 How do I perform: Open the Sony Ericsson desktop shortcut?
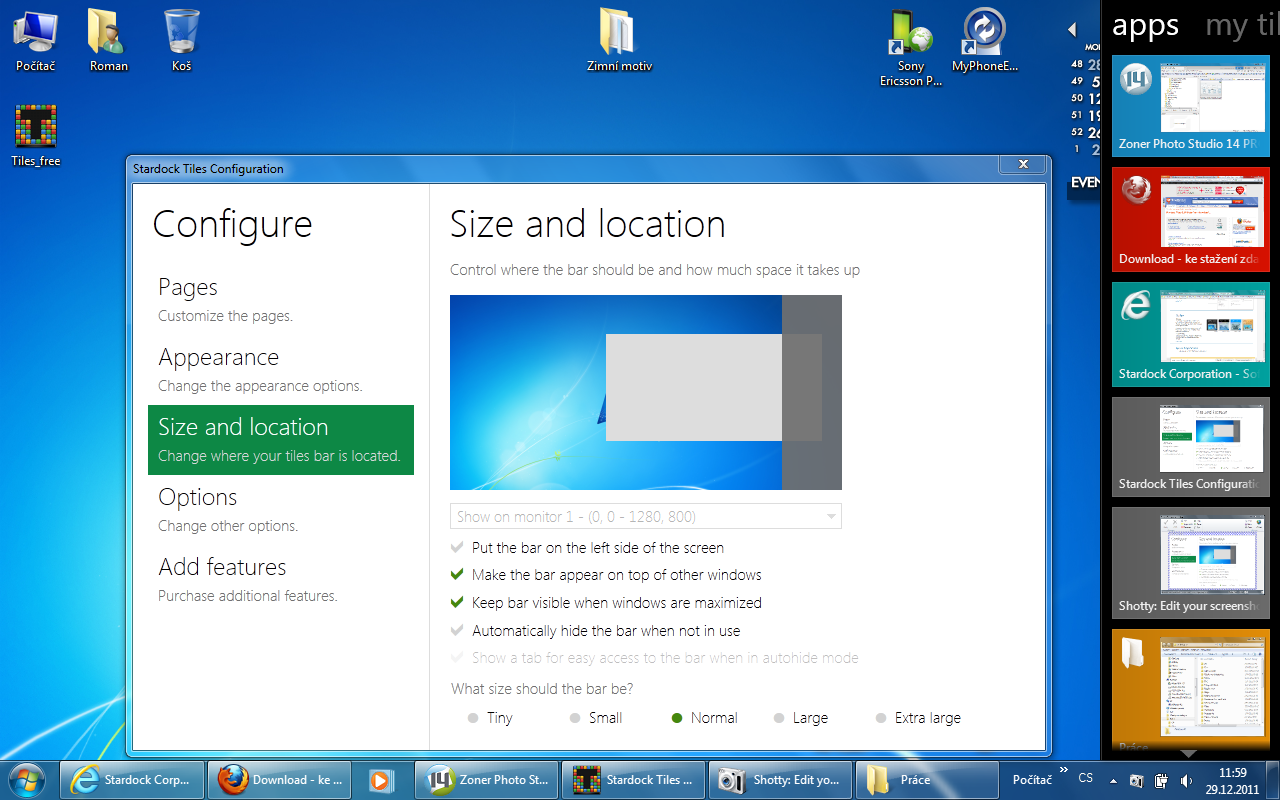click(910, 48)
